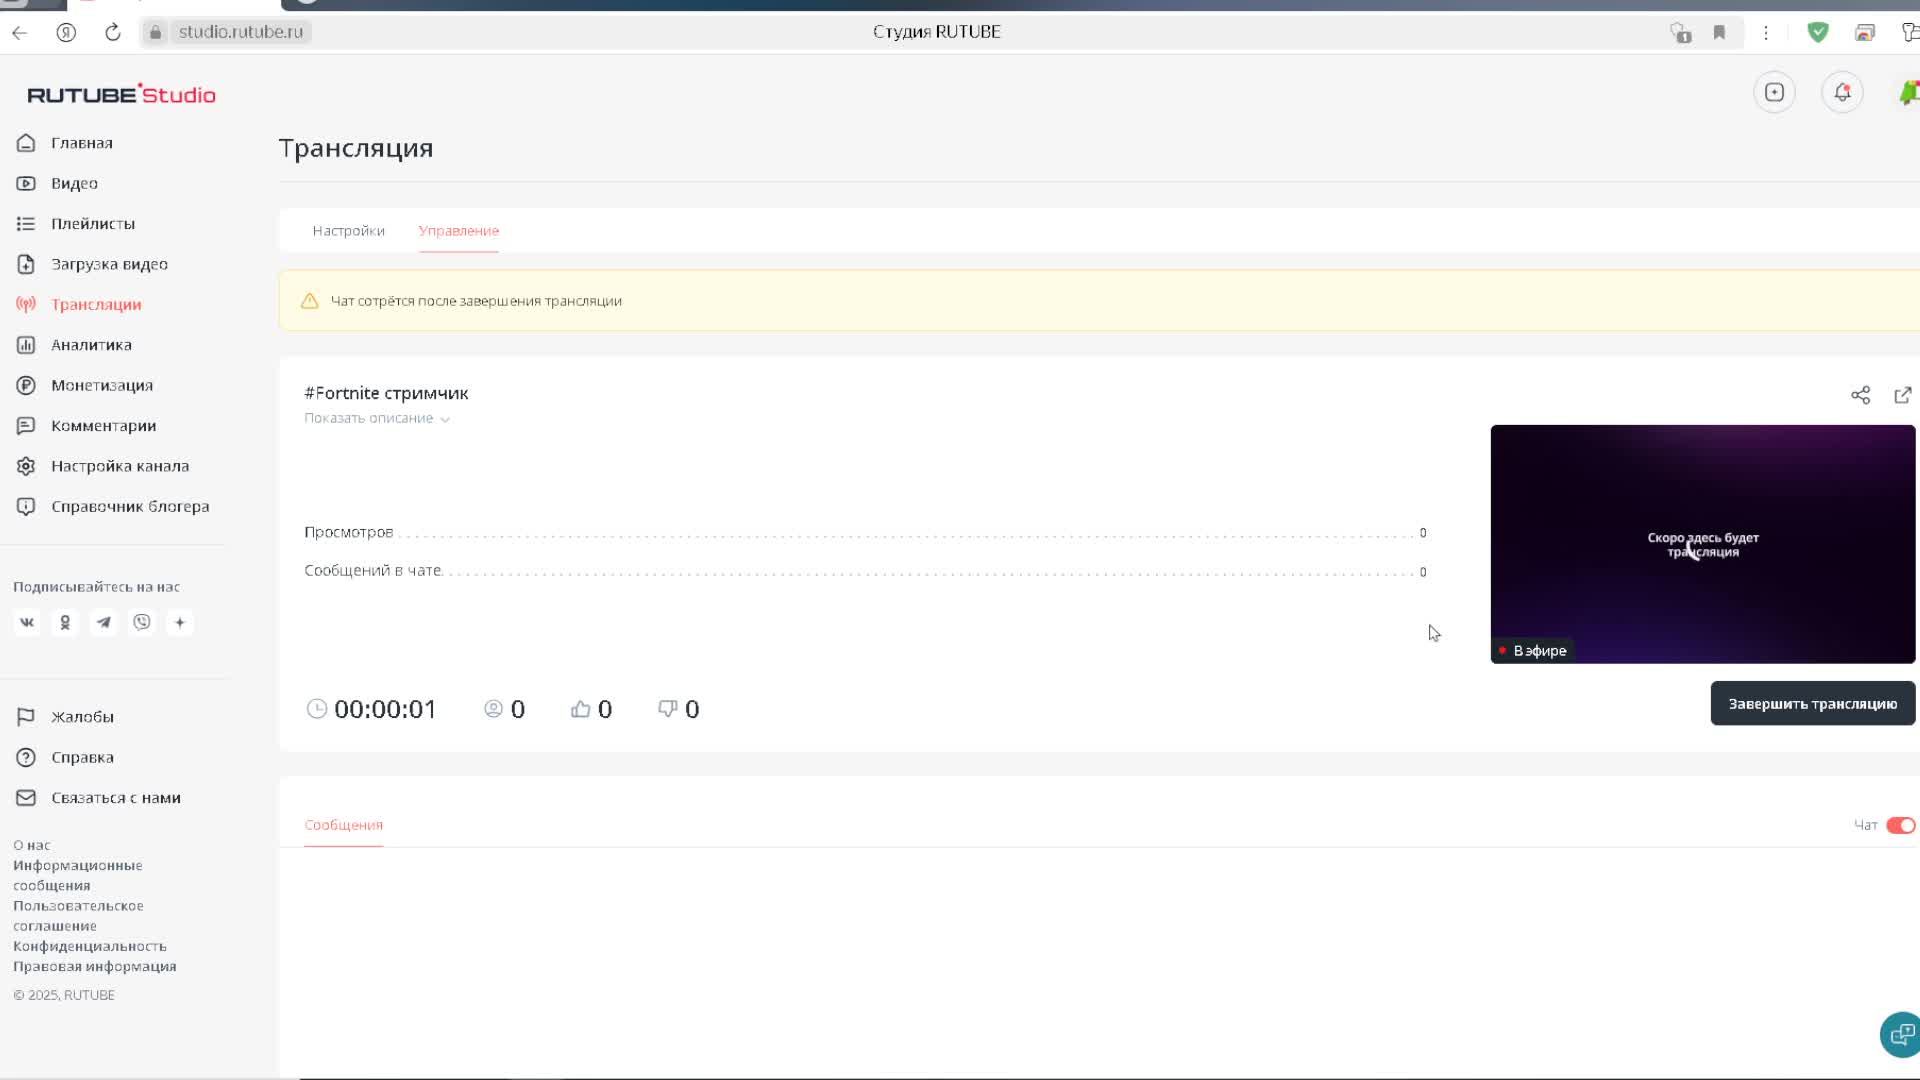The width and height of the screenshot is (1920, 1080).
Task: Click browser address bar studio.rutube.ru
Action: click(x=240, y=32)
